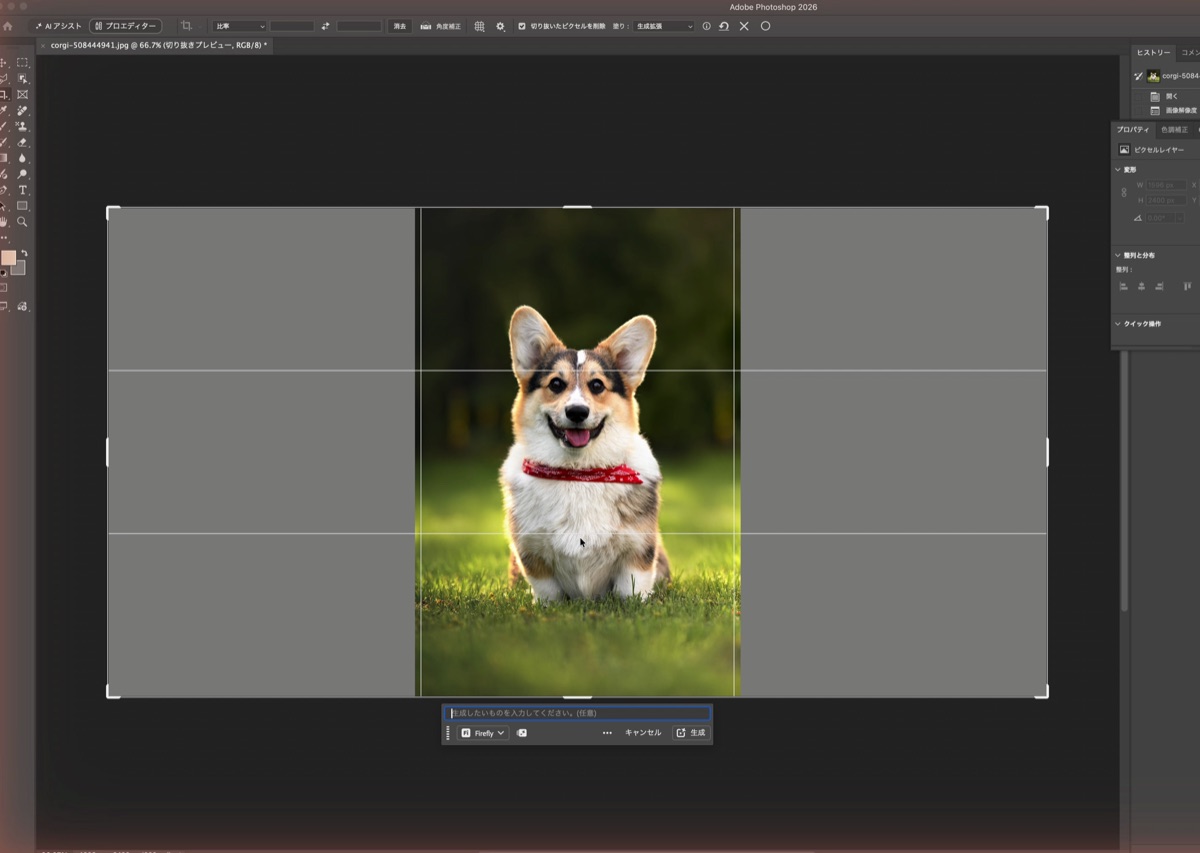Click the W width field in Properties

tap(1166, 185)
